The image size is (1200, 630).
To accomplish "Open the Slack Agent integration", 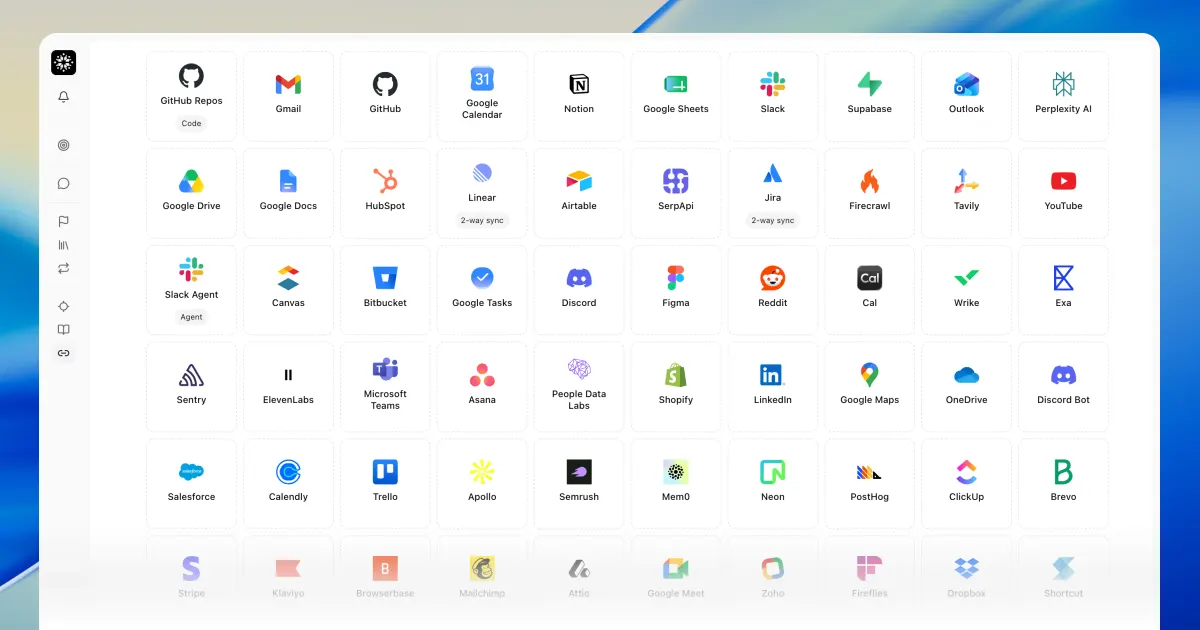I will click(x=191, y=290).
